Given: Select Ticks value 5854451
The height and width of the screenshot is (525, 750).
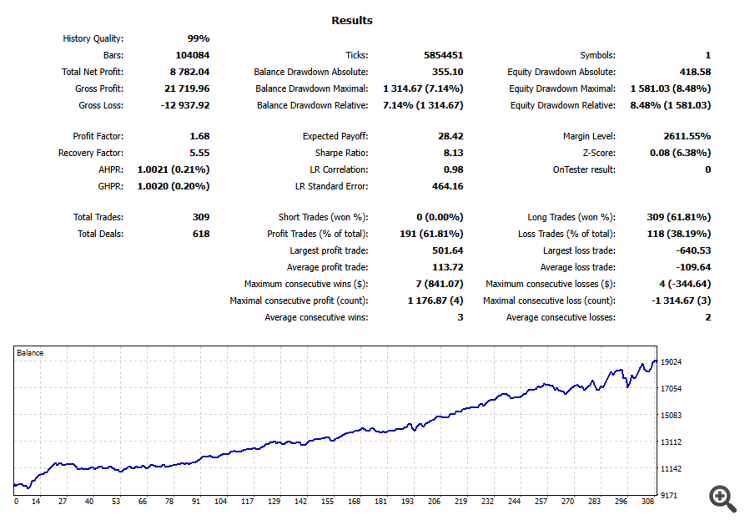Looking at the screenshot, I should tap(443, 55).
